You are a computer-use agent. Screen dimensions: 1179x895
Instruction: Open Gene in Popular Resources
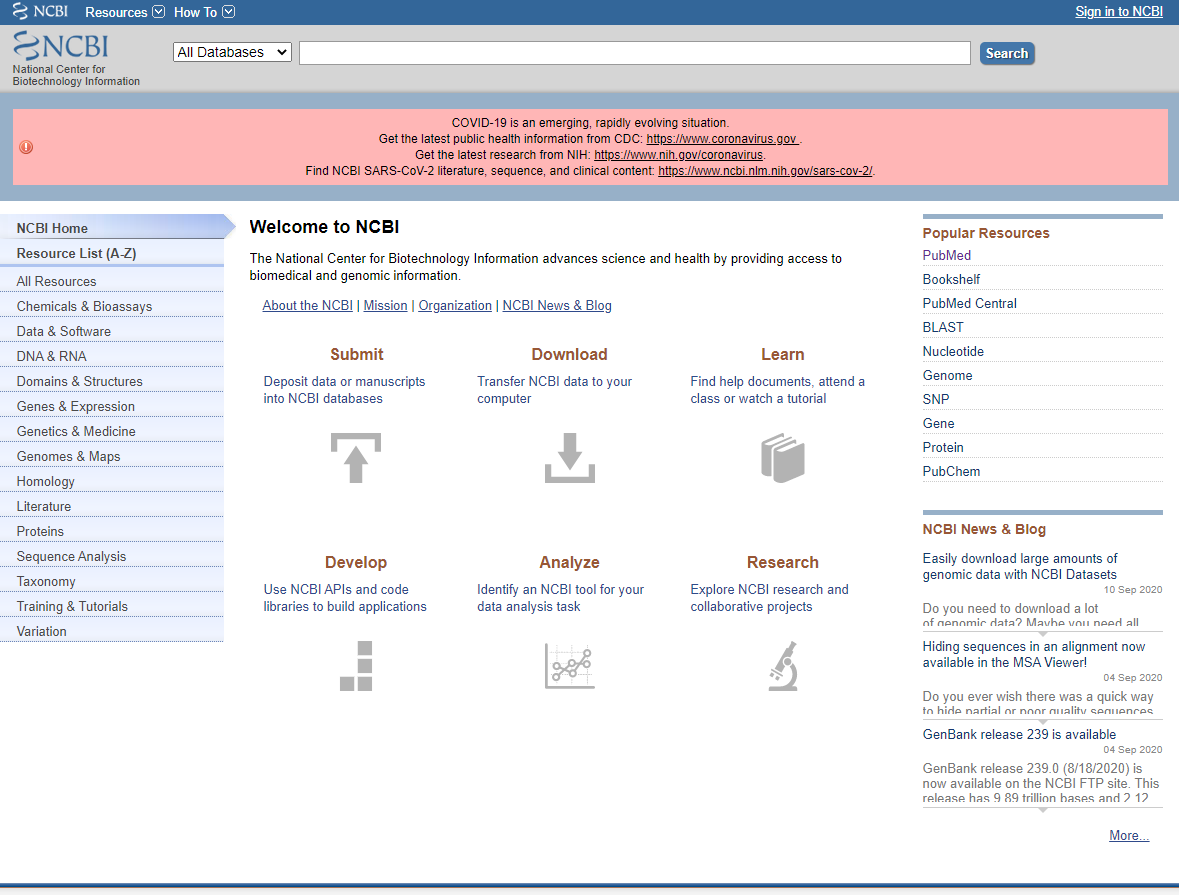(938, 423)
